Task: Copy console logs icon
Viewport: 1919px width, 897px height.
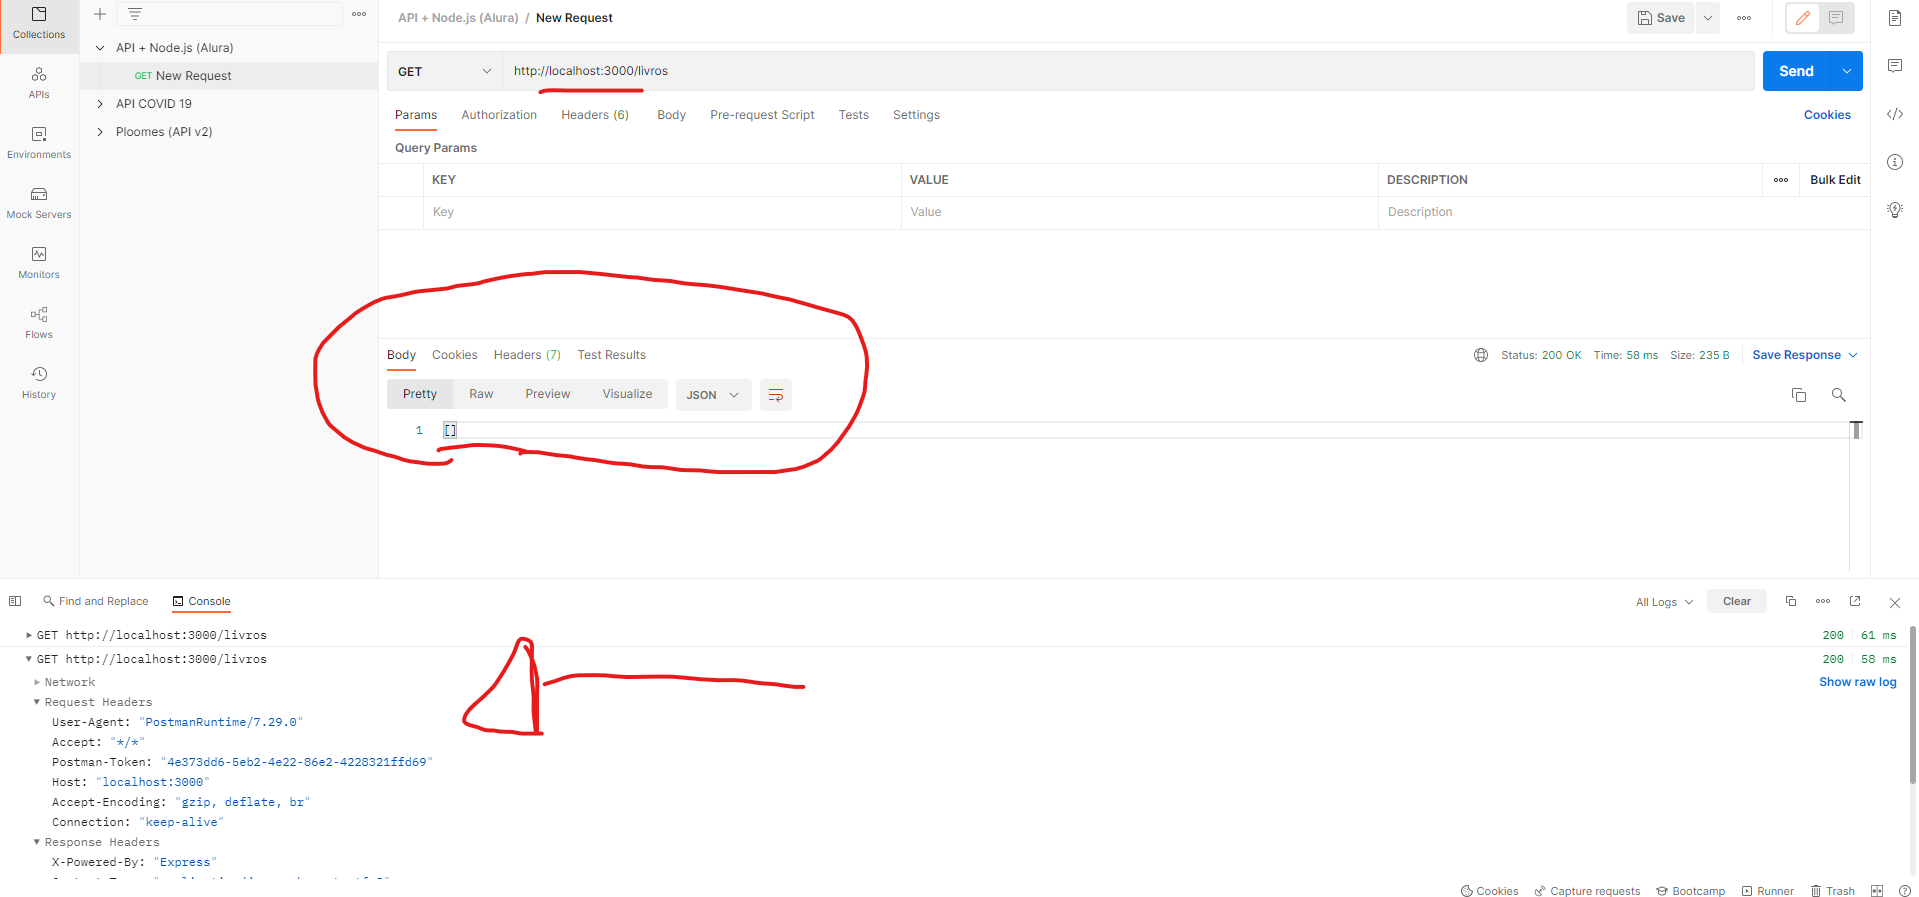Action: [x=1791, y=601]
